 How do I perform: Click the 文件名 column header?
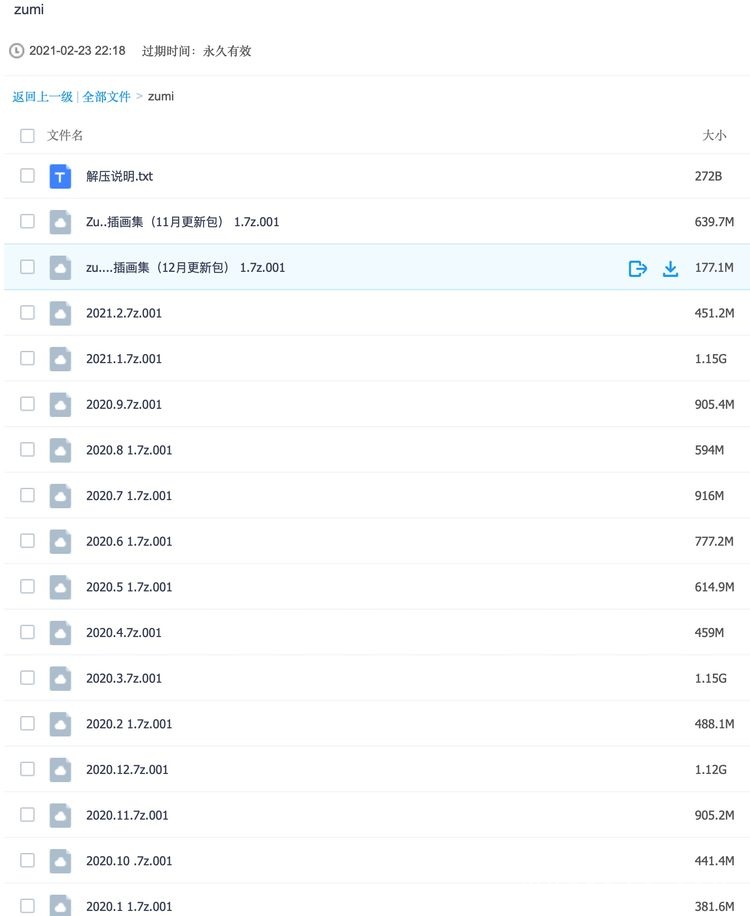coord(65,136)
